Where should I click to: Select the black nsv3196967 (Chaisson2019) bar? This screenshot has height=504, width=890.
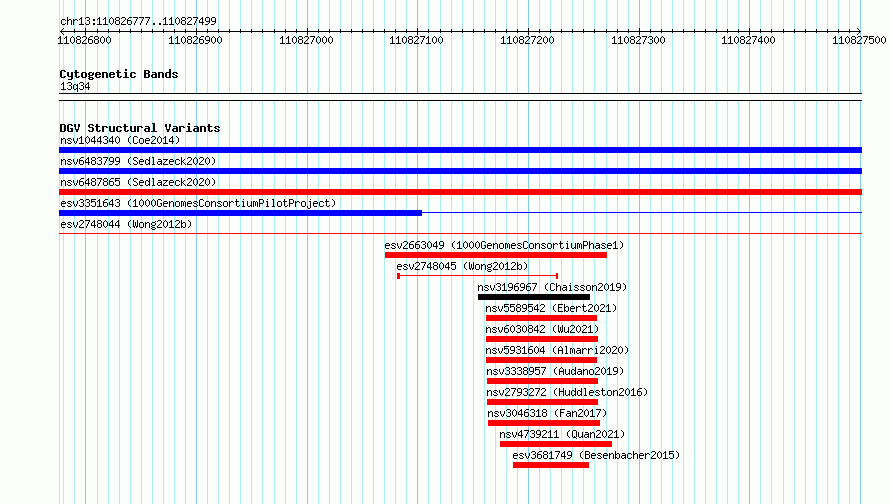tap(534, 297)
